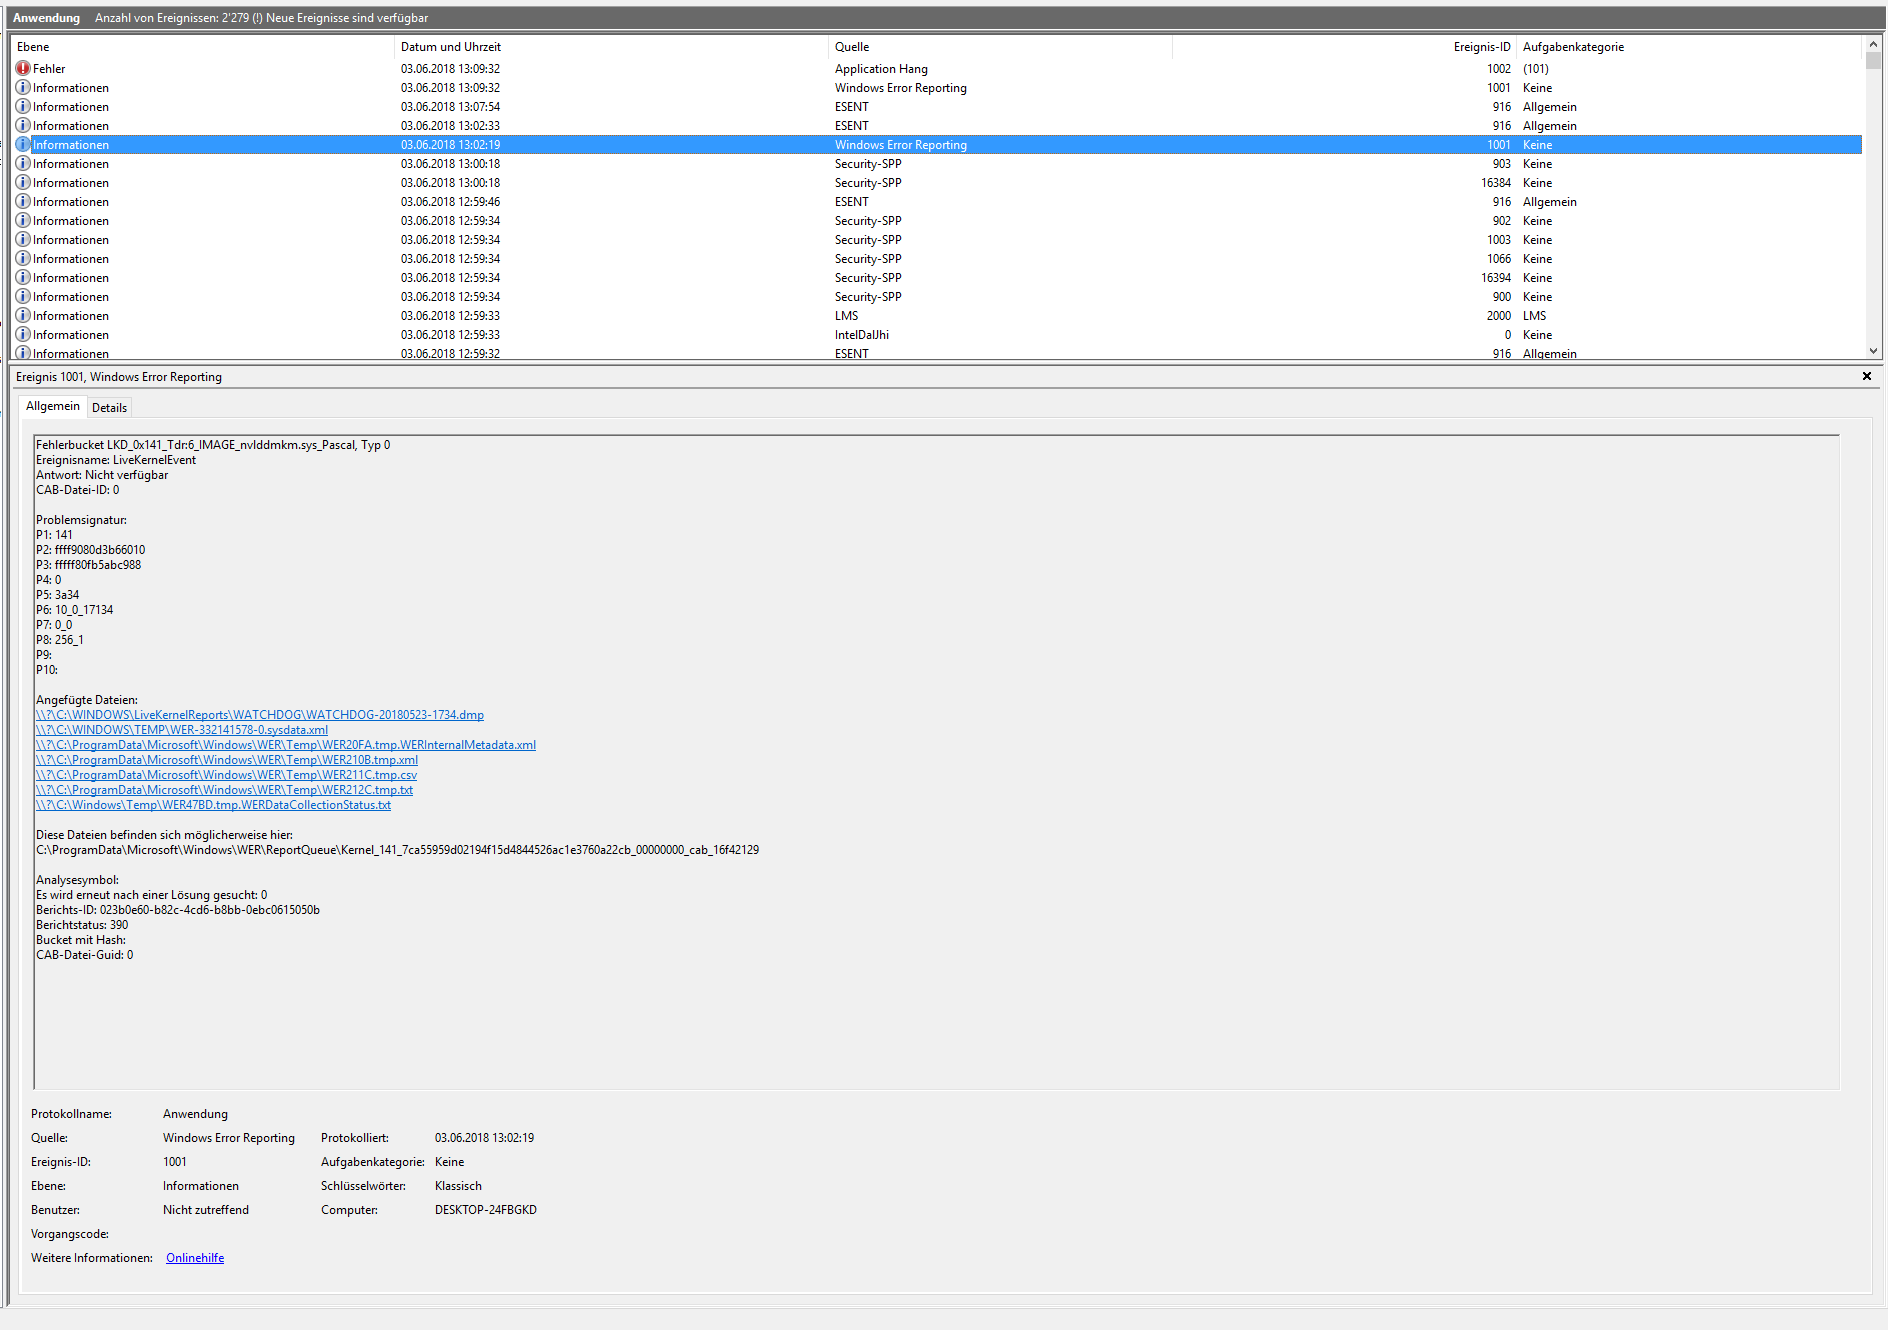Select the LMS event with ID 2000
Viewport: 1888px width, 1330px height.
coord(938,316)
